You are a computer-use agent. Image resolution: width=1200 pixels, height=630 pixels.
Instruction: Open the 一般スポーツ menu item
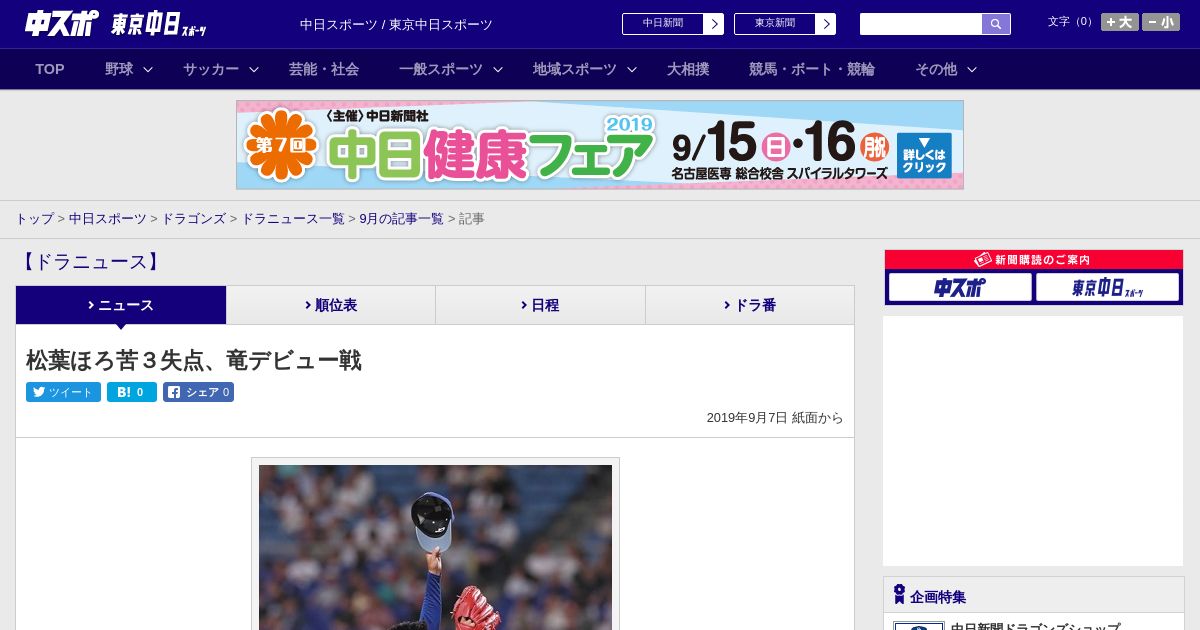click(441, 69)
